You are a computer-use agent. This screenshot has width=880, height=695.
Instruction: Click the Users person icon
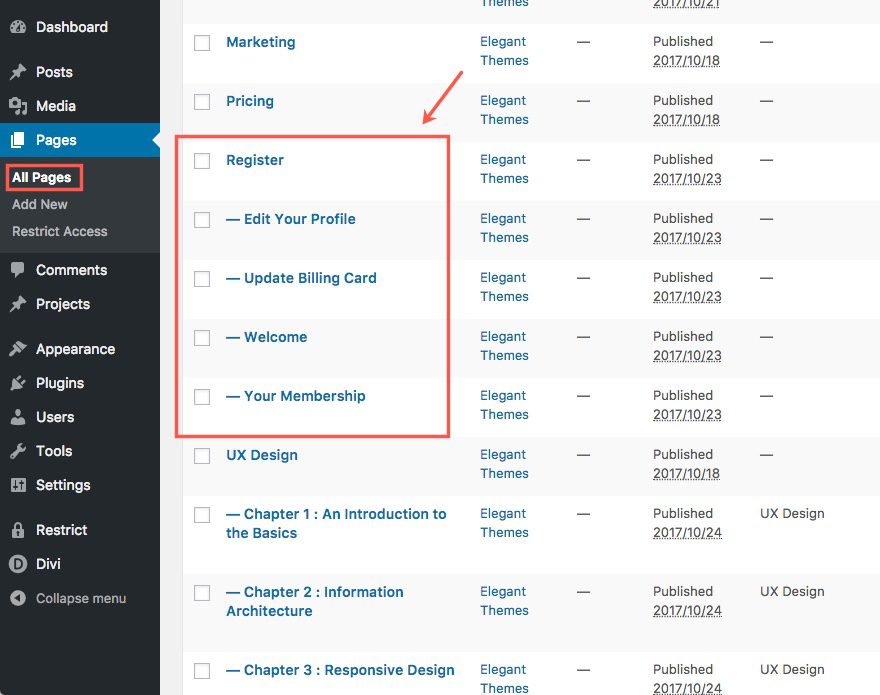[x=18, y=417]
